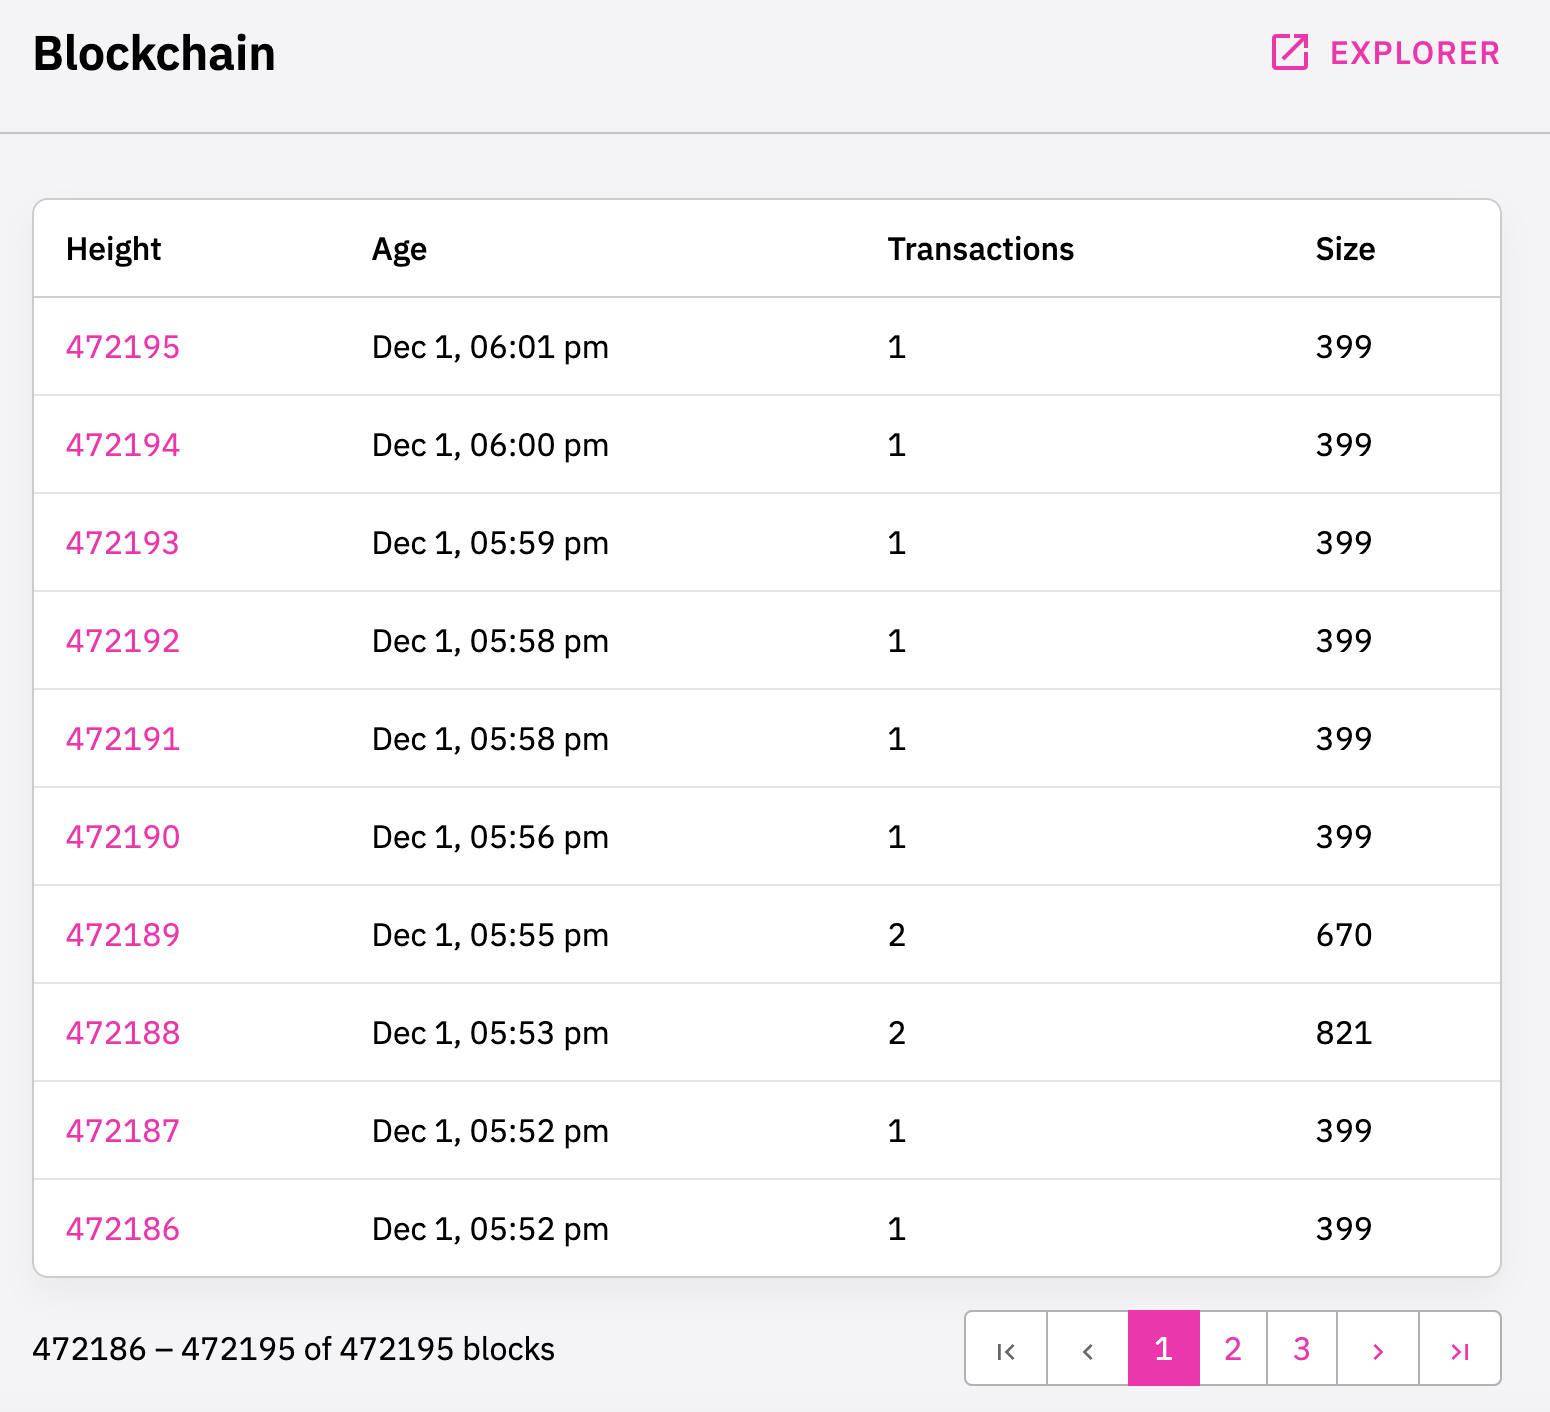Click the Height column header
The image size is (1550, 1412).
coord(113,249)
